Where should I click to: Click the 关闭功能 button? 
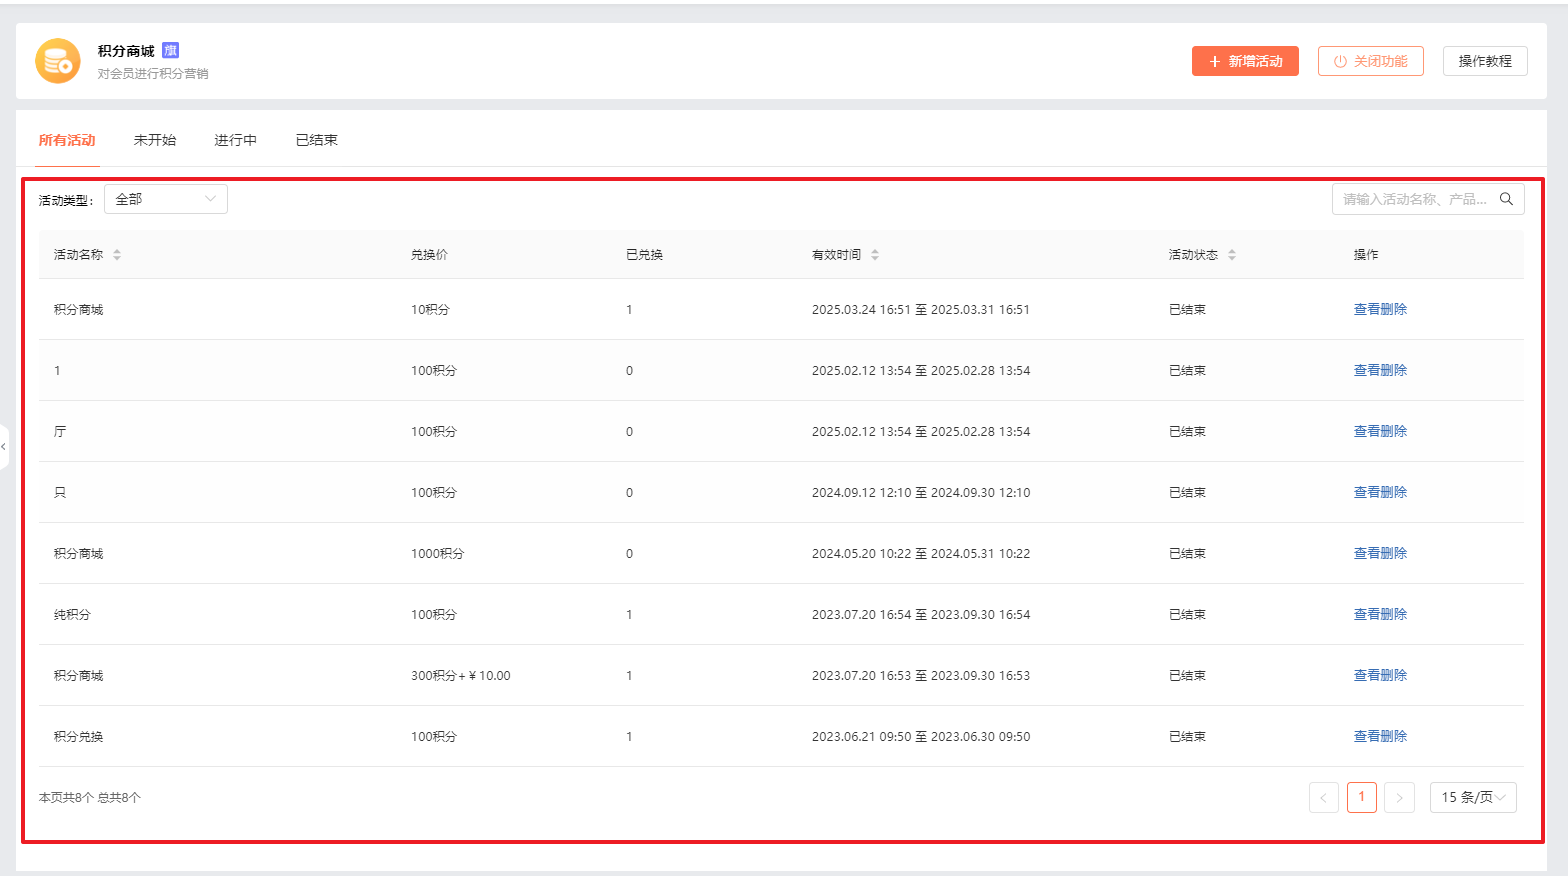point(1370,61)
